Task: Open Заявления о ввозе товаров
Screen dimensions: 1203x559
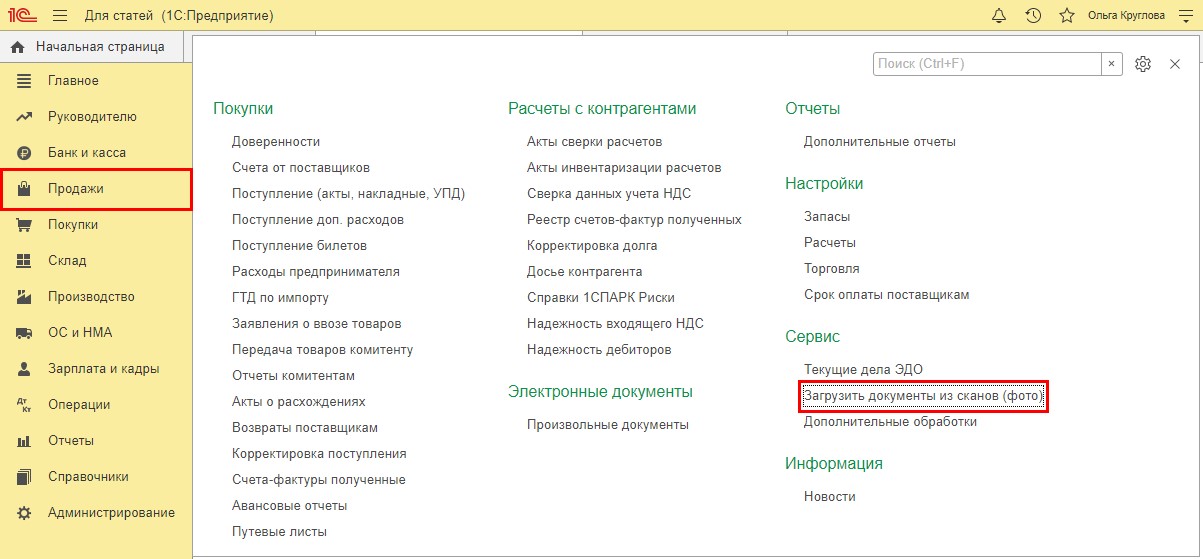Action: point(317,324)
